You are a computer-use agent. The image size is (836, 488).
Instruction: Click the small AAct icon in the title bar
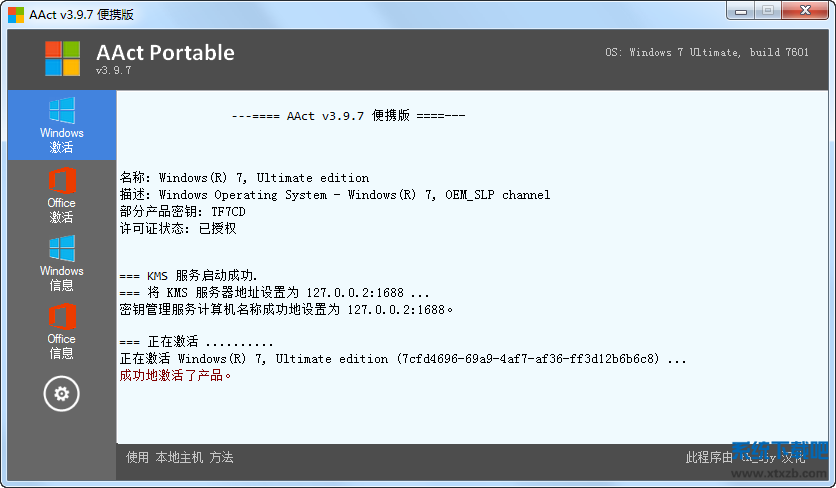(16, 14)
